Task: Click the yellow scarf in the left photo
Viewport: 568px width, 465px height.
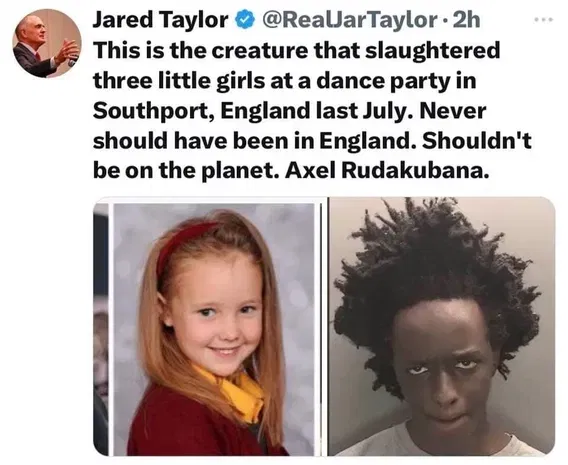Action: [234, 392]
